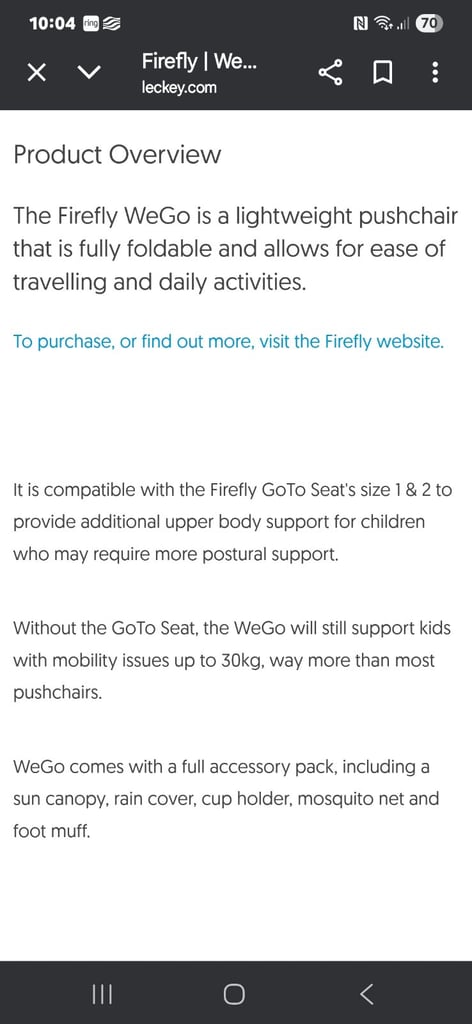Tap the Wi-Fi status icon
The width and height of the screenshot is (472, 1024).
[x=383, y=24]
